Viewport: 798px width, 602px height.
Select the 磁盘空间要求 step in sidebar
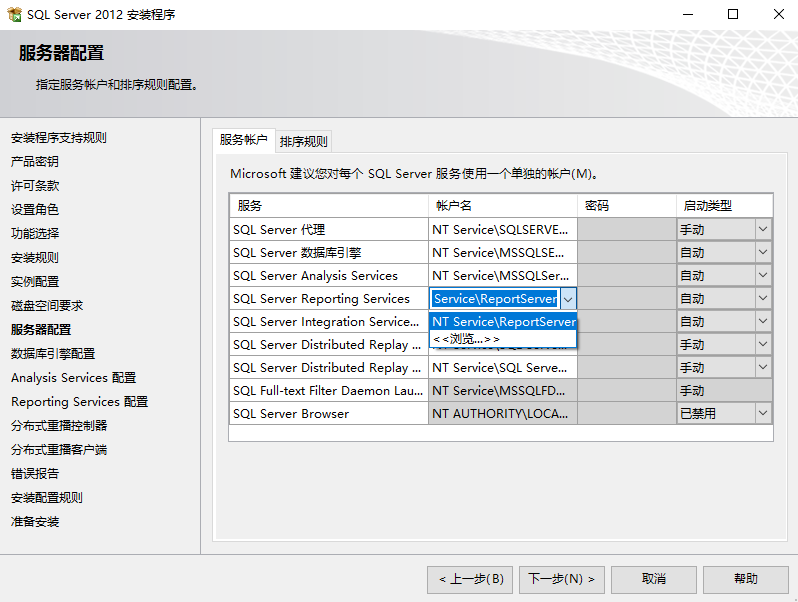[47, 306]
